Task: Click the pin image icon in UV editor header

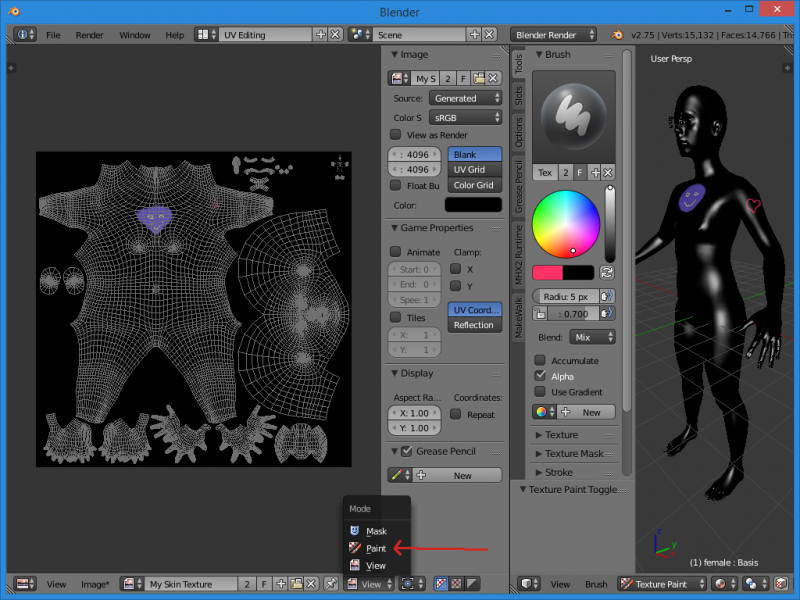Action: (x=329, y=584)
